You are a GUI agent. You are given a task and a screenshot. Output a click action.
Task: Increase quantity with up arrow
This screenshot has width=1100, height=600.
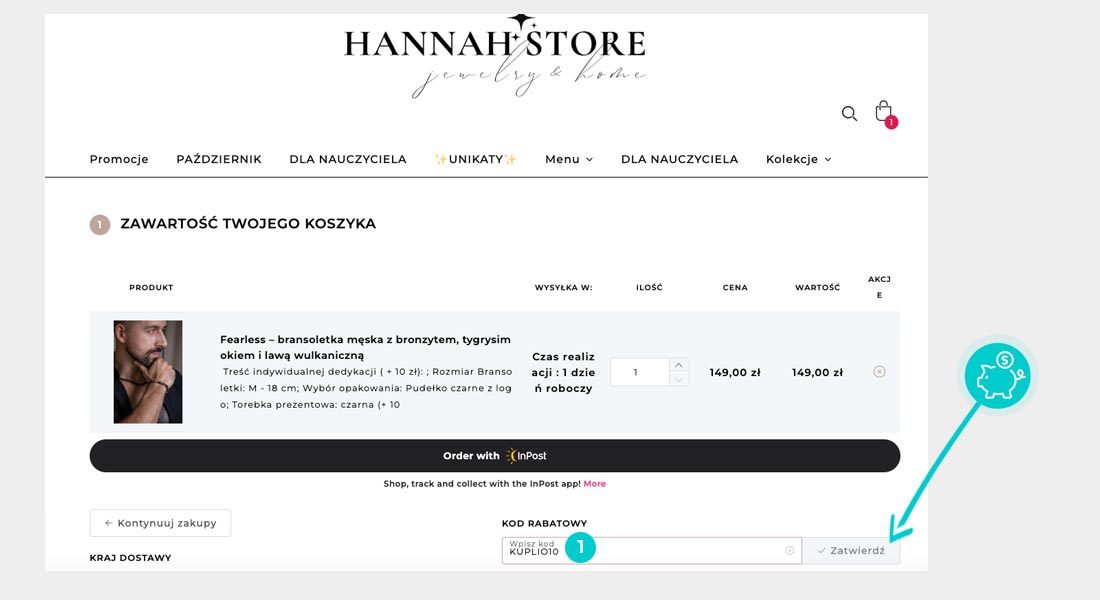(678, 365)
